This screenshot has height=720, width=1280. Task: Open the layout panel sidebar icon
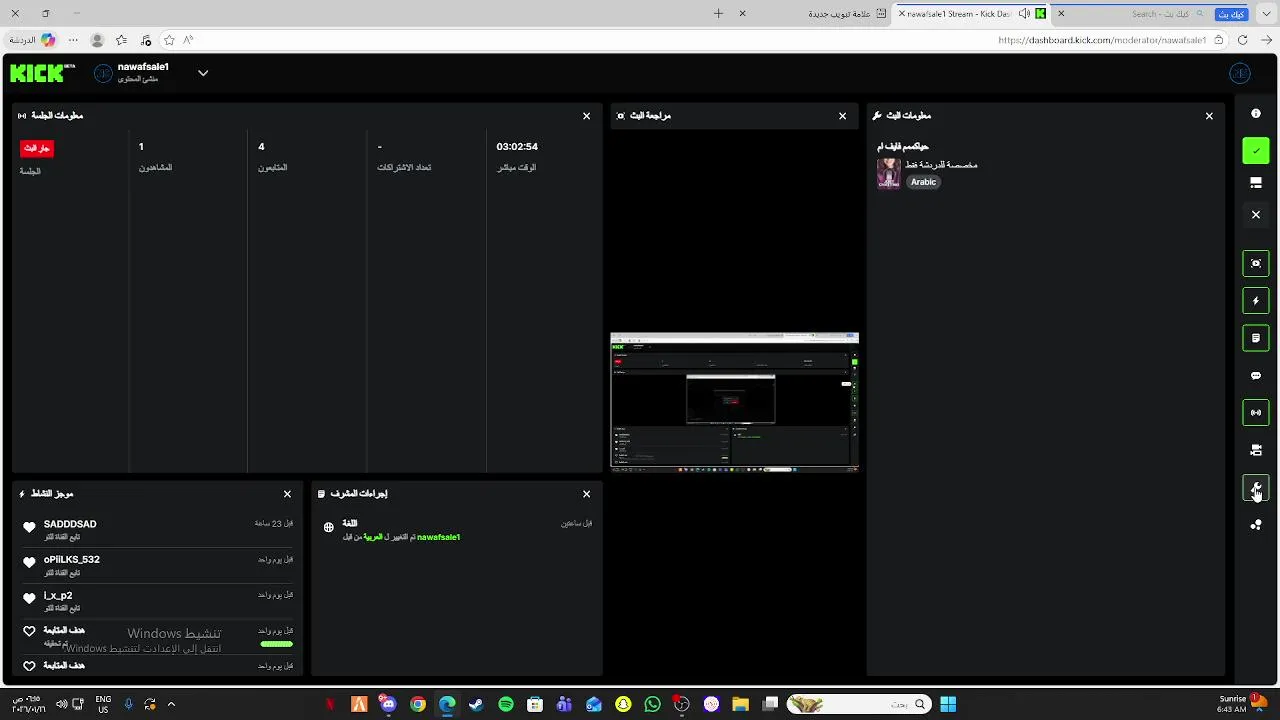point(1256,183)
